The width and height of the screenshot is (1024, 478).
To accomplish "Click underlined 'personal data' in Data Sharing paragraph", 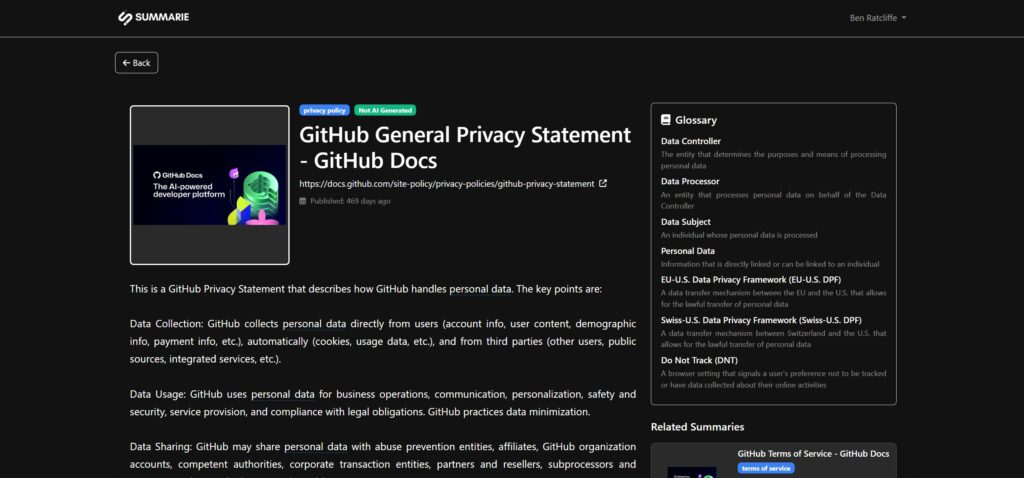I will 315,447.
